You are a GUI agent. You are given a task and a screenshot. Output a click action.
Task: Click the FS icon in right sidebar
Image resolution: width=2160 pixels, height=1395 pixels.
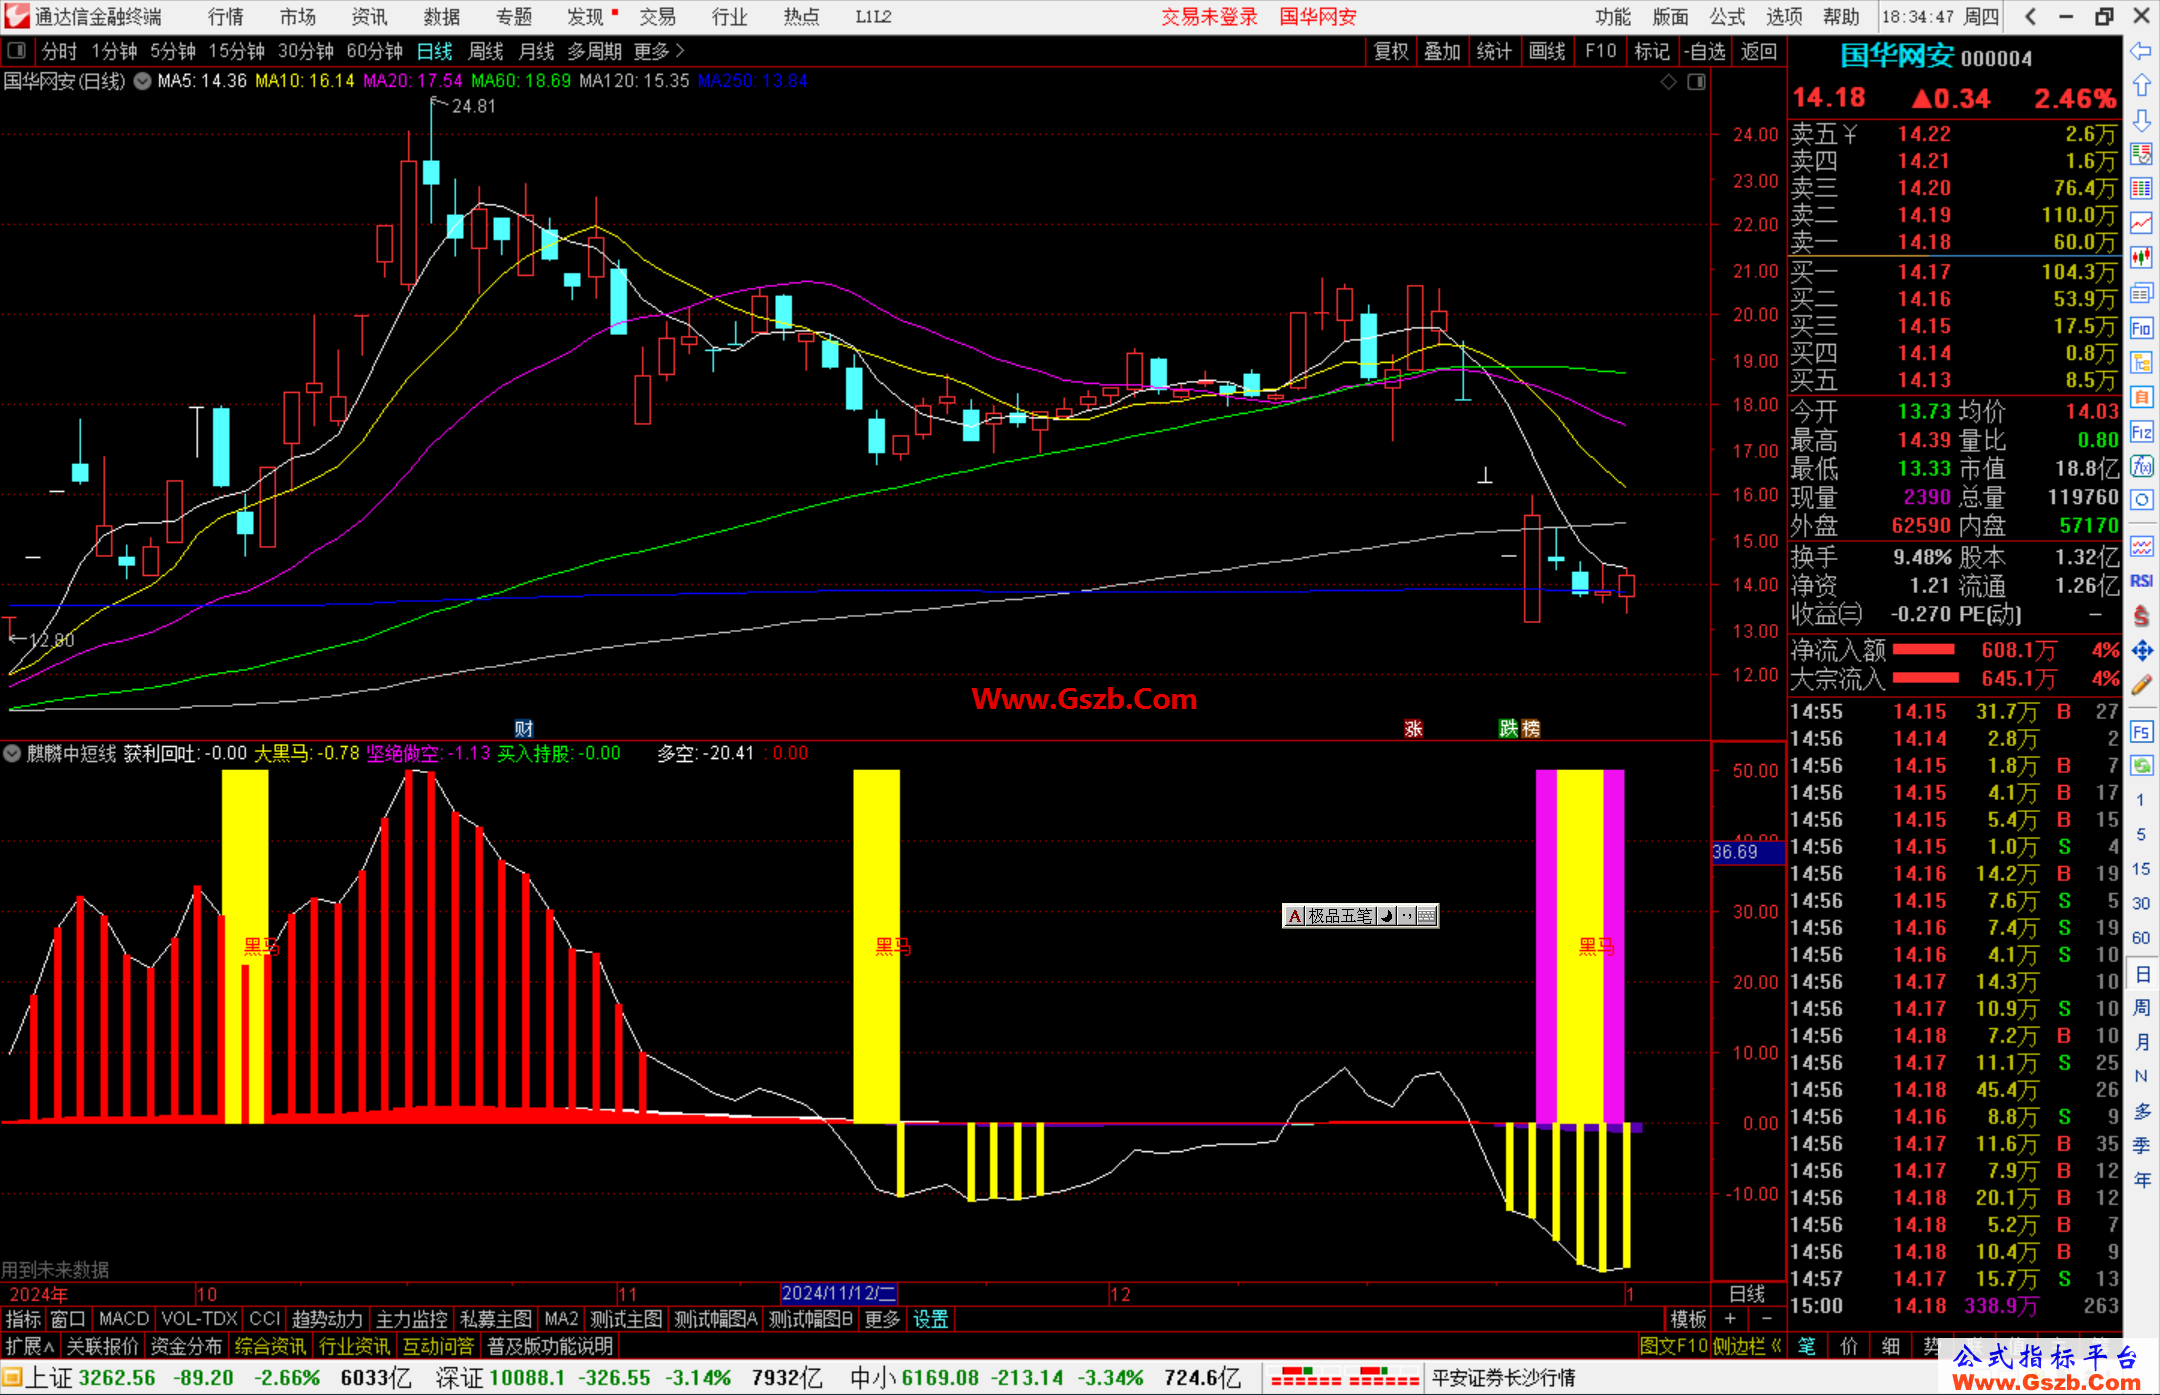pyautogui.click(x=2141, y=732)
